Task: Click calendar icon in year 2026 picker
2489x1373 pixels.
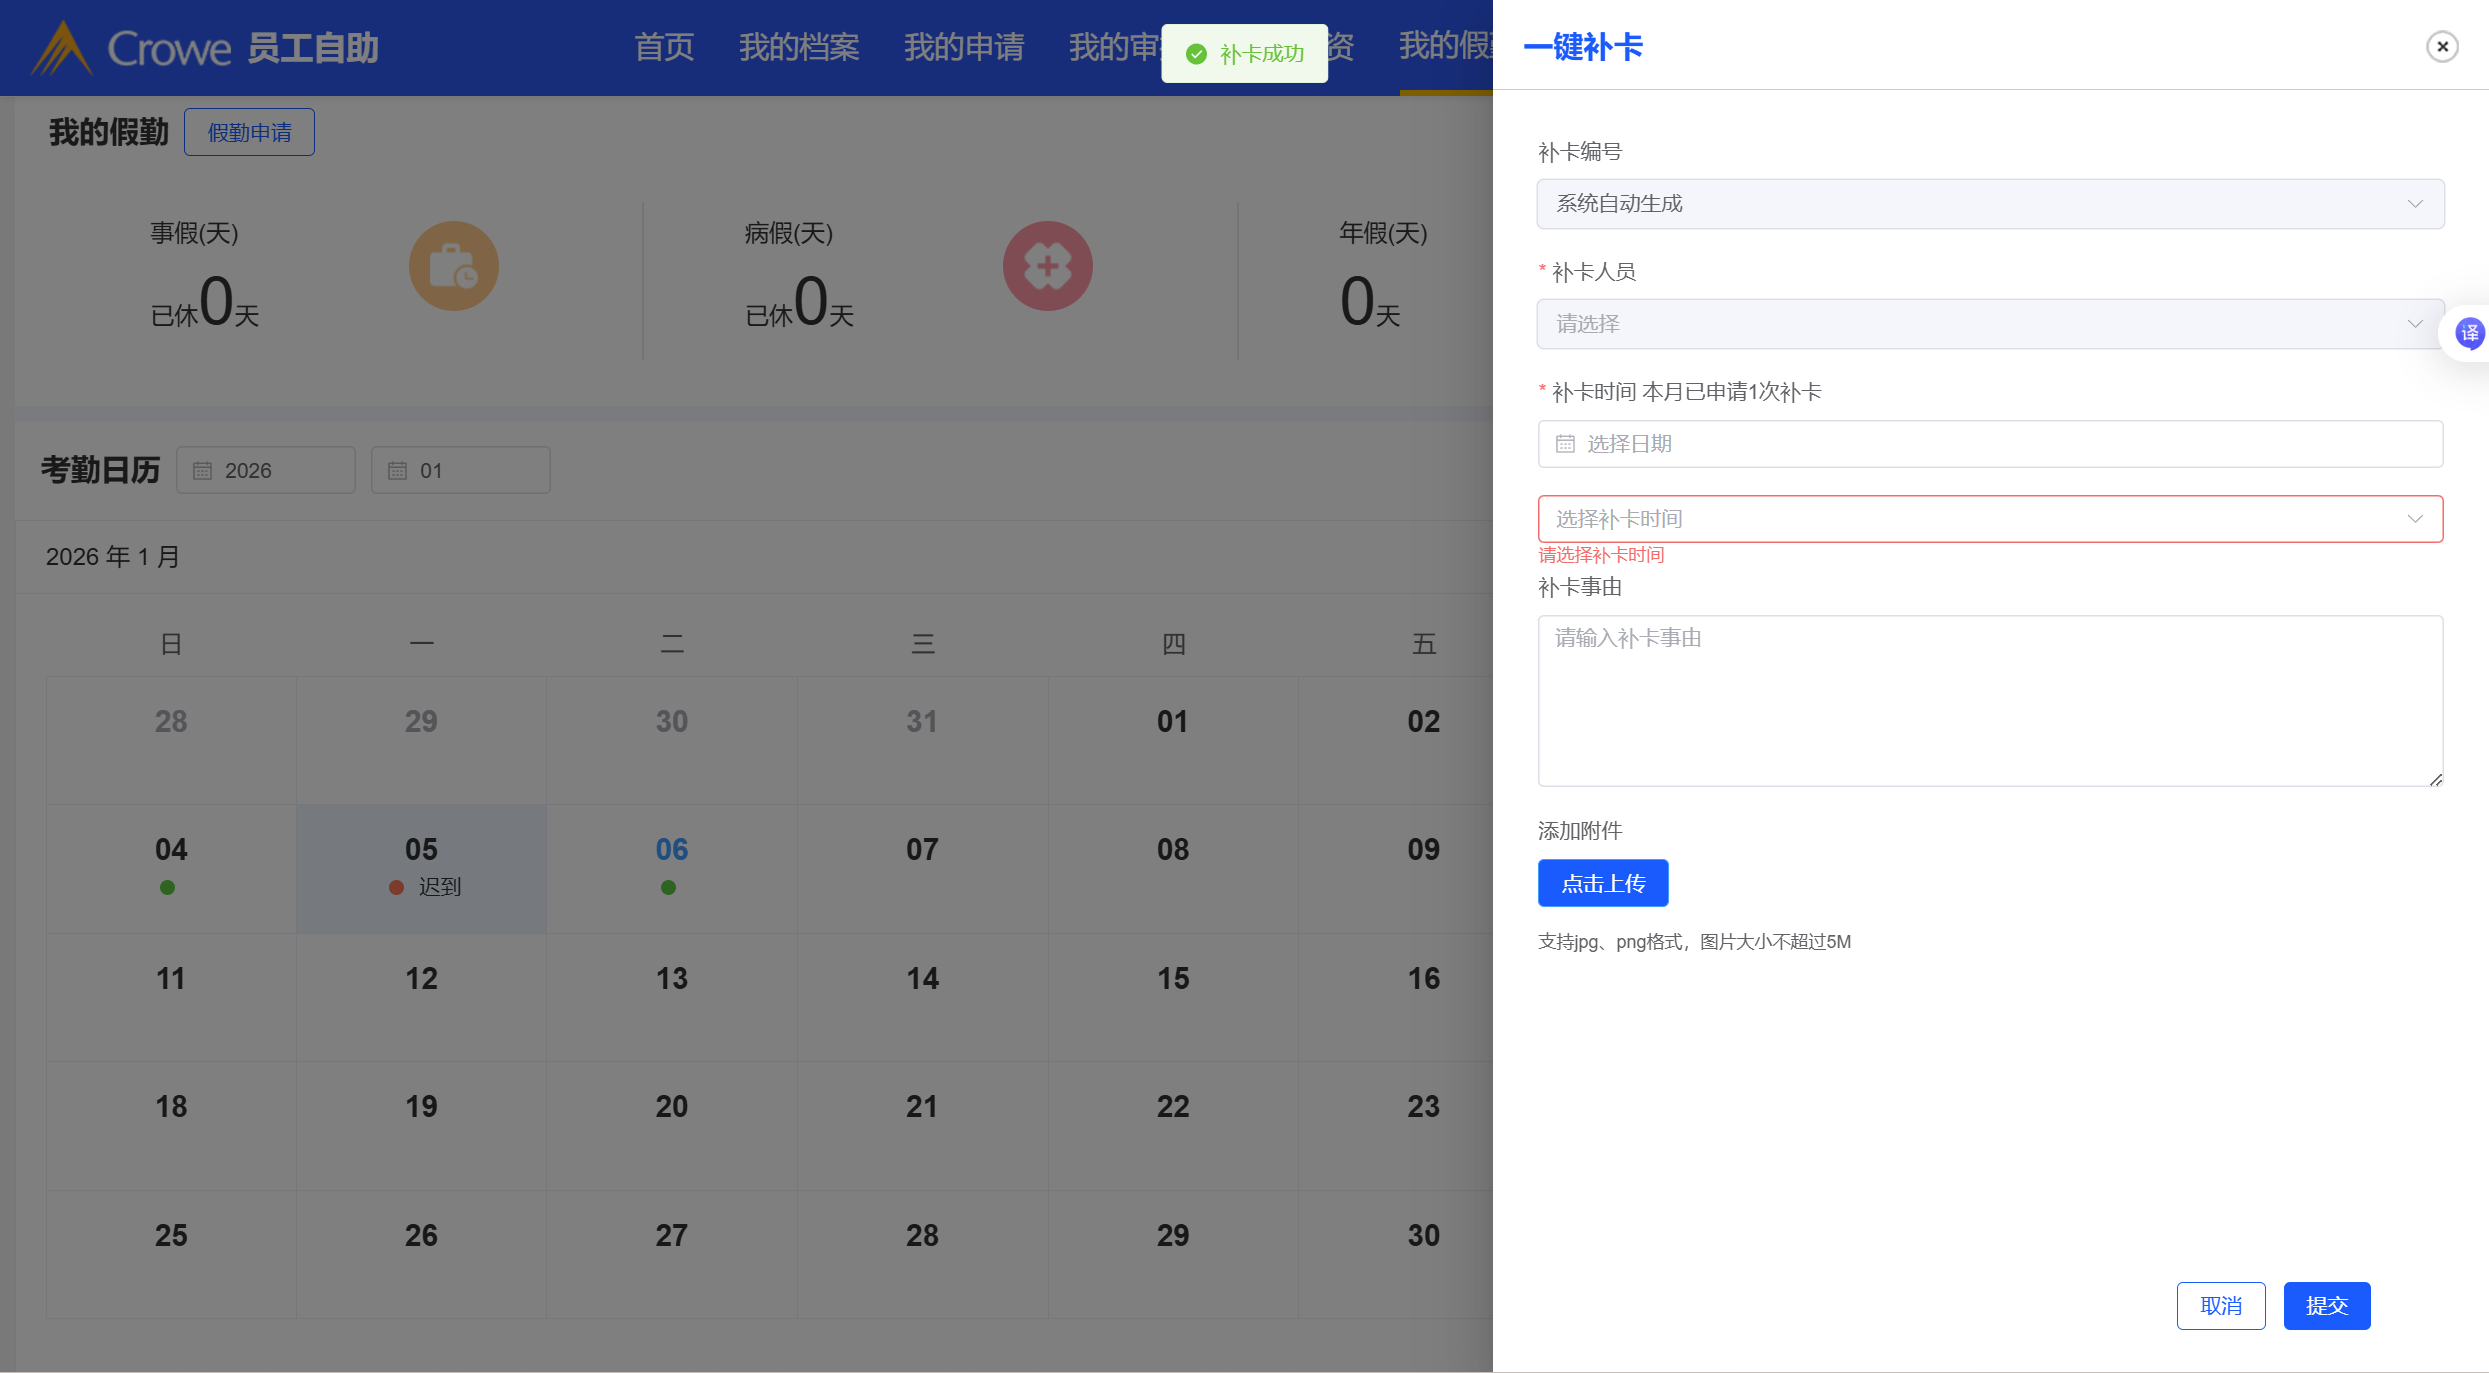Action: click(202, 471)
